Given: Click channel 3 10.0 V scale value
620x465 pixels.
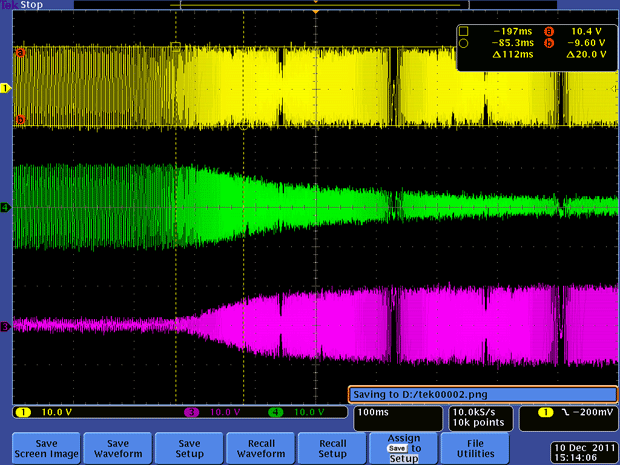Looking at the screenshot, I should (x=225, y=412).
